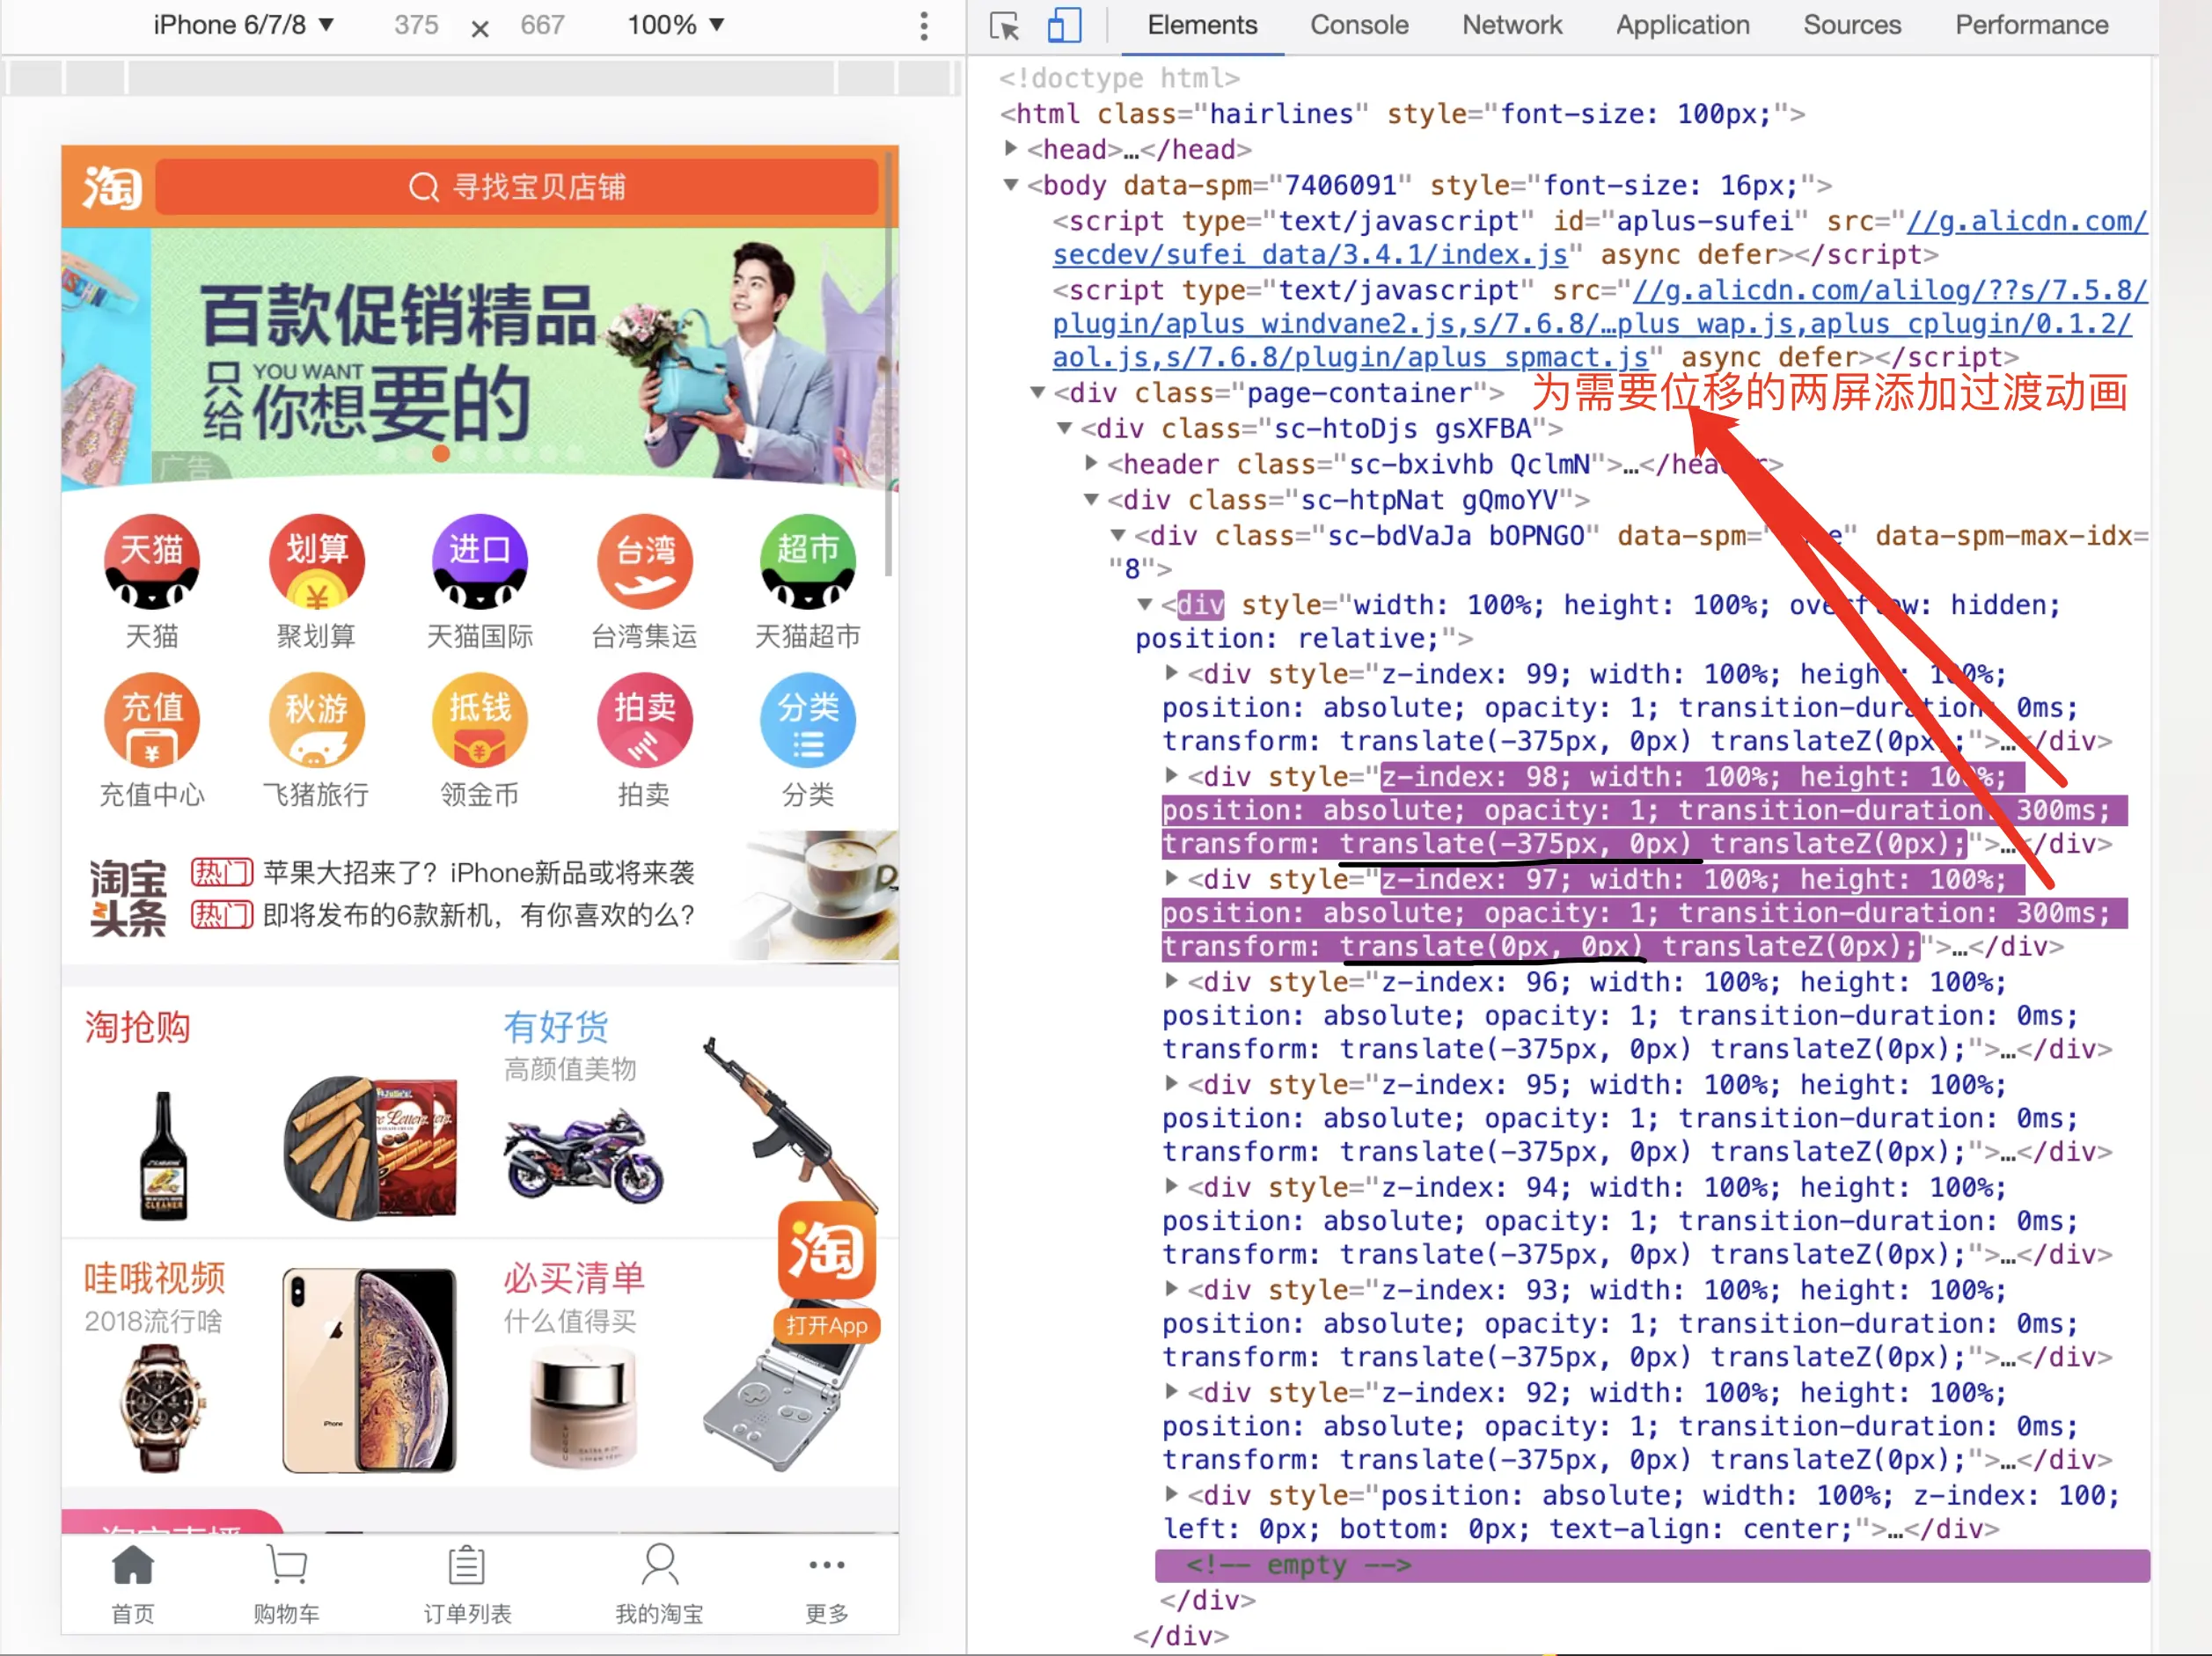Open the 充值中心 recharge icon
Image resolution: width=2212 pixels, height=1656 pixels.
point(152,720)
